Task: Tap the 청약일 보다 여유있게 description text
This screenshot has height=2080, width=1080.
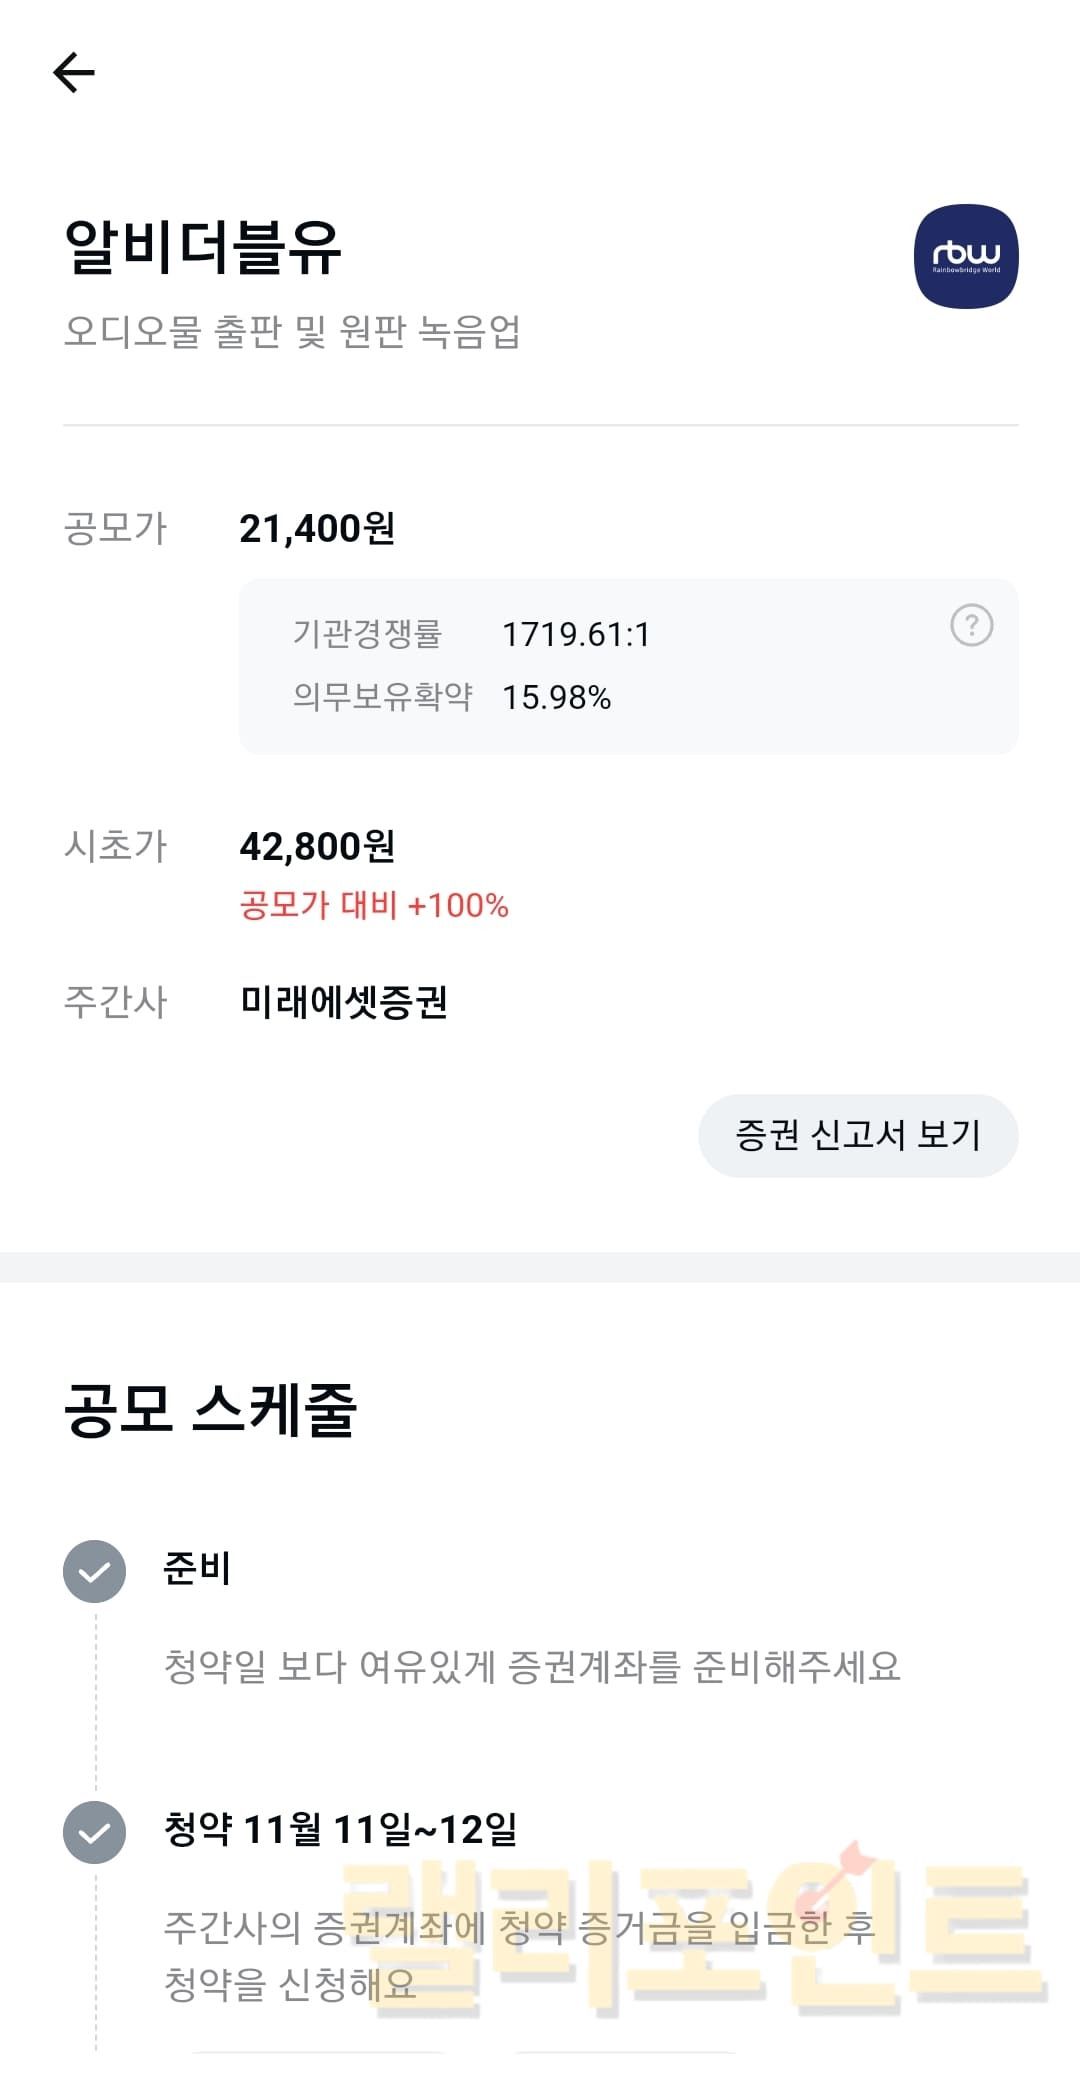Action: point(532,1666)
